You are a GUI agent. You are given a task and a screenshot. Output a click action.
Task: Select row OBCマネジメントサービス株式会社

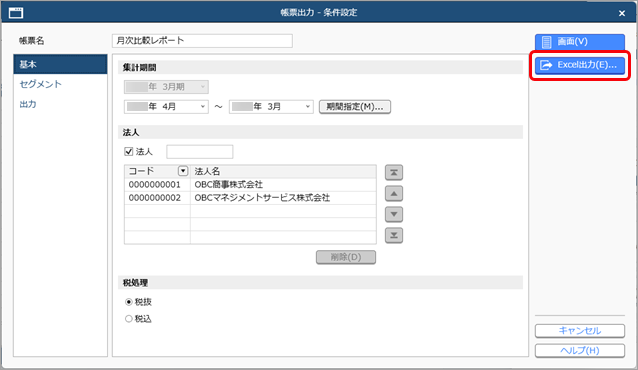pyautogui.click(x=250, y=198)
